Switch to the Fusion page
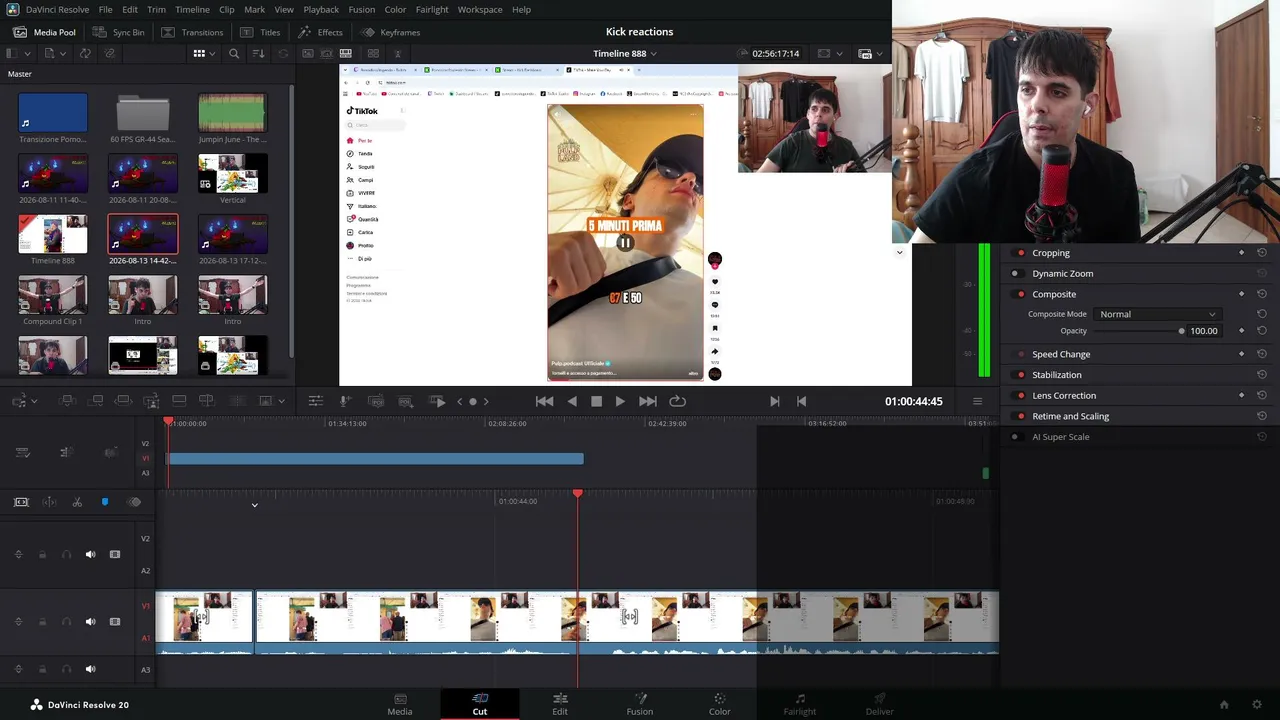Screen dimensions: 1280x720 point(640,704)
